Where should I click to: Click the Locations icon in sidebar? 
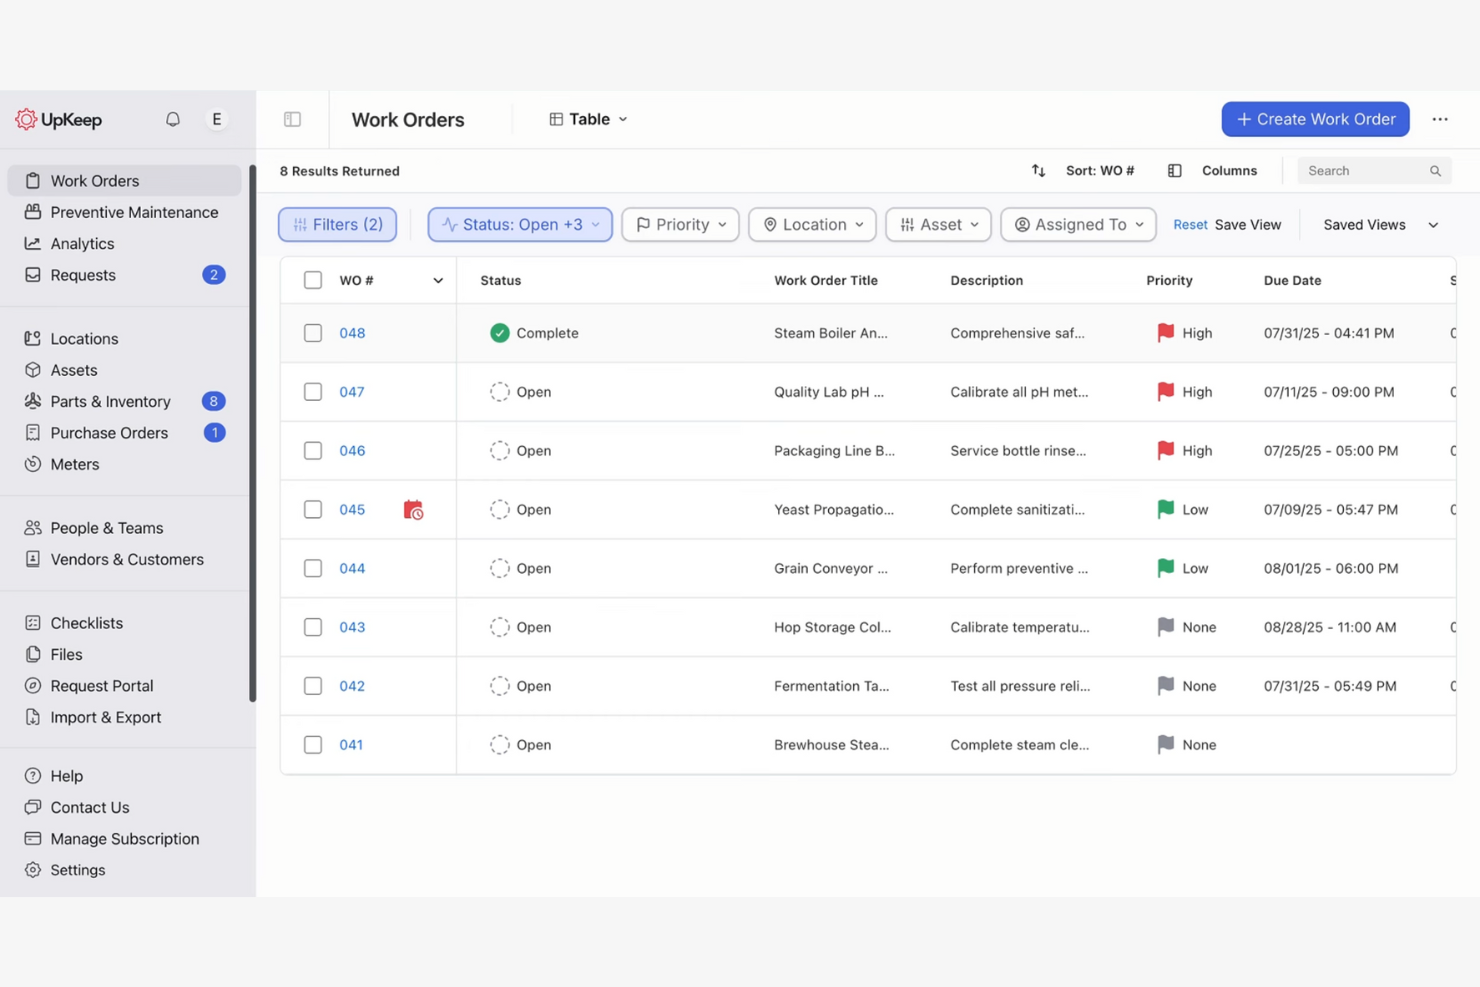click(x=33, y=339)
